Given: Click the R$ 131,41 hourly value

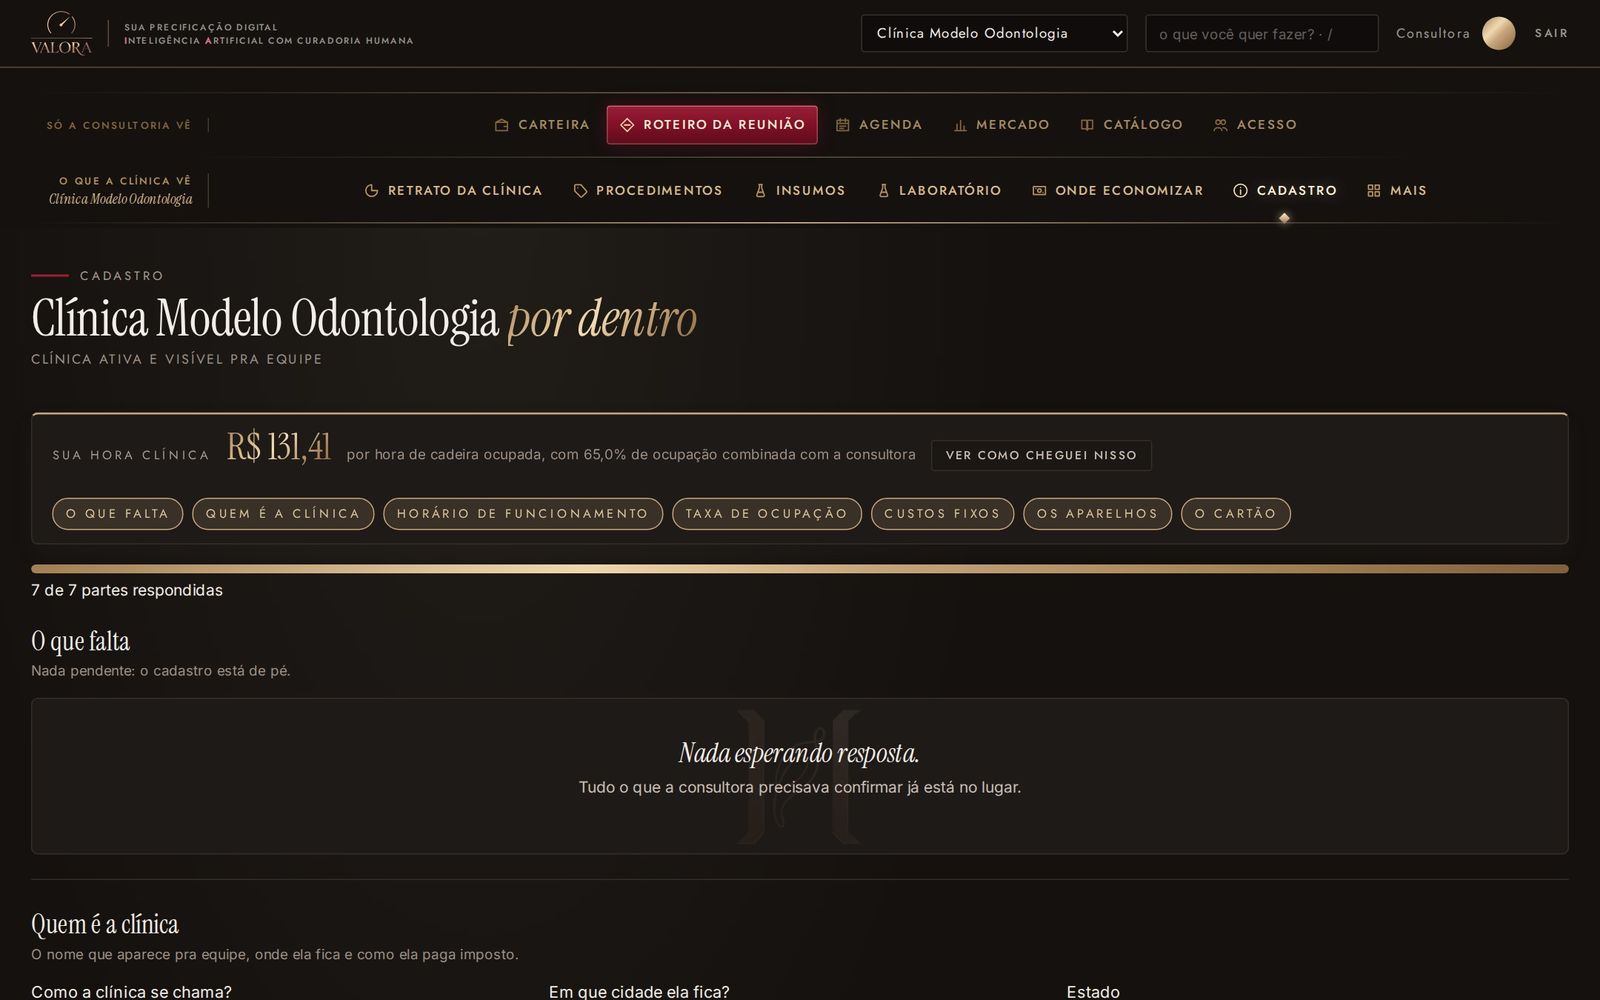Looking at the screenshot, I should coord(279,447).
